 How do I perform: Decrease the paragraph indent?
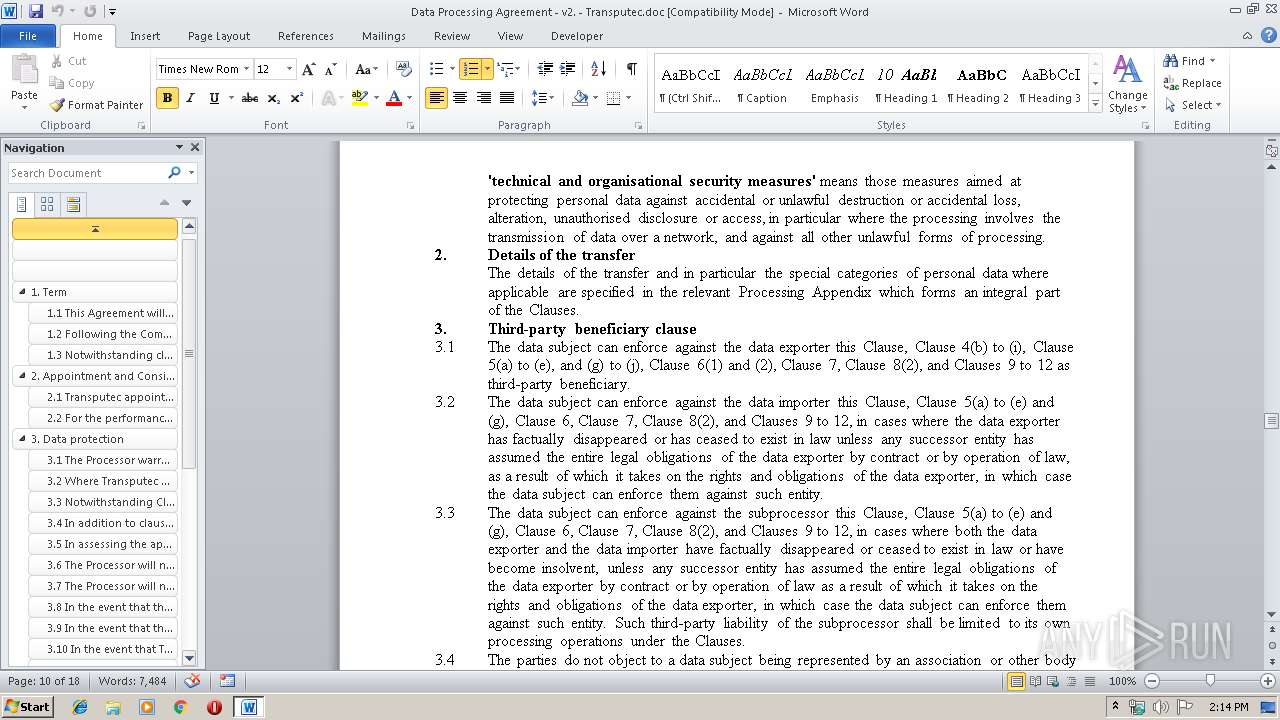pos(545,69)
